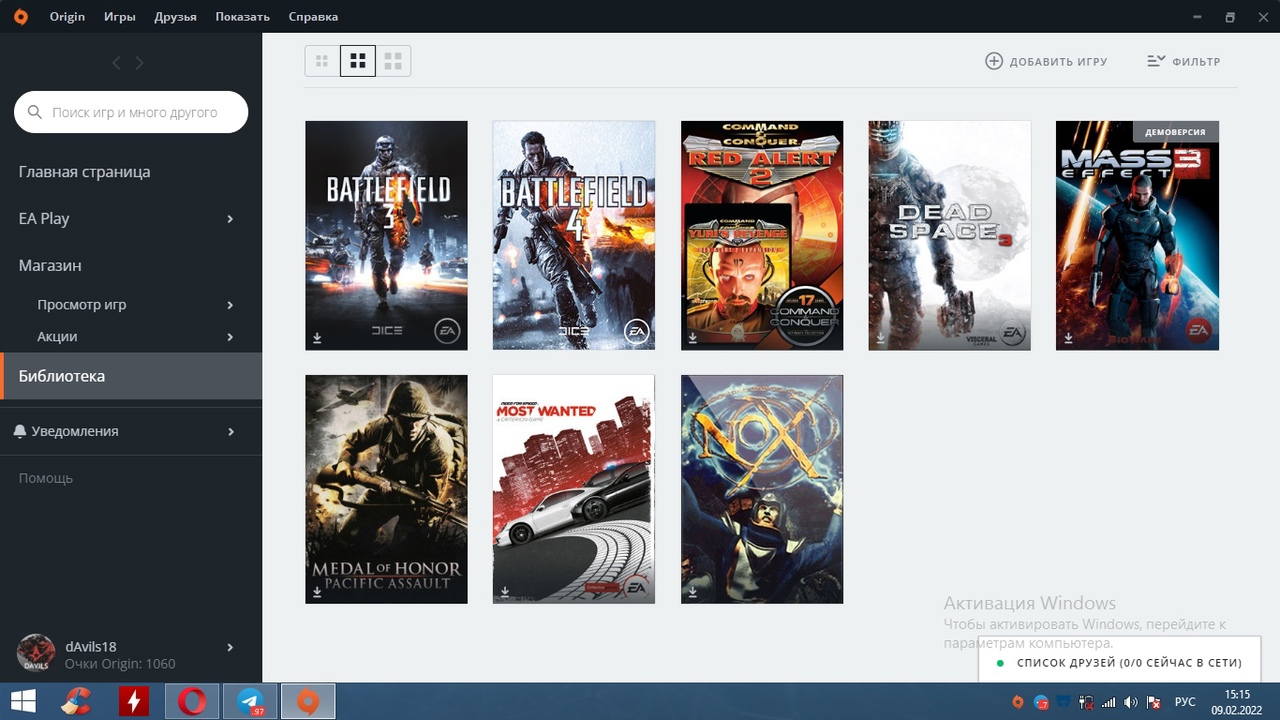The height and width of the screenshot is (720, 1280).
Task: Open the Origin icon in the system tray
Action: [1016, 701]
